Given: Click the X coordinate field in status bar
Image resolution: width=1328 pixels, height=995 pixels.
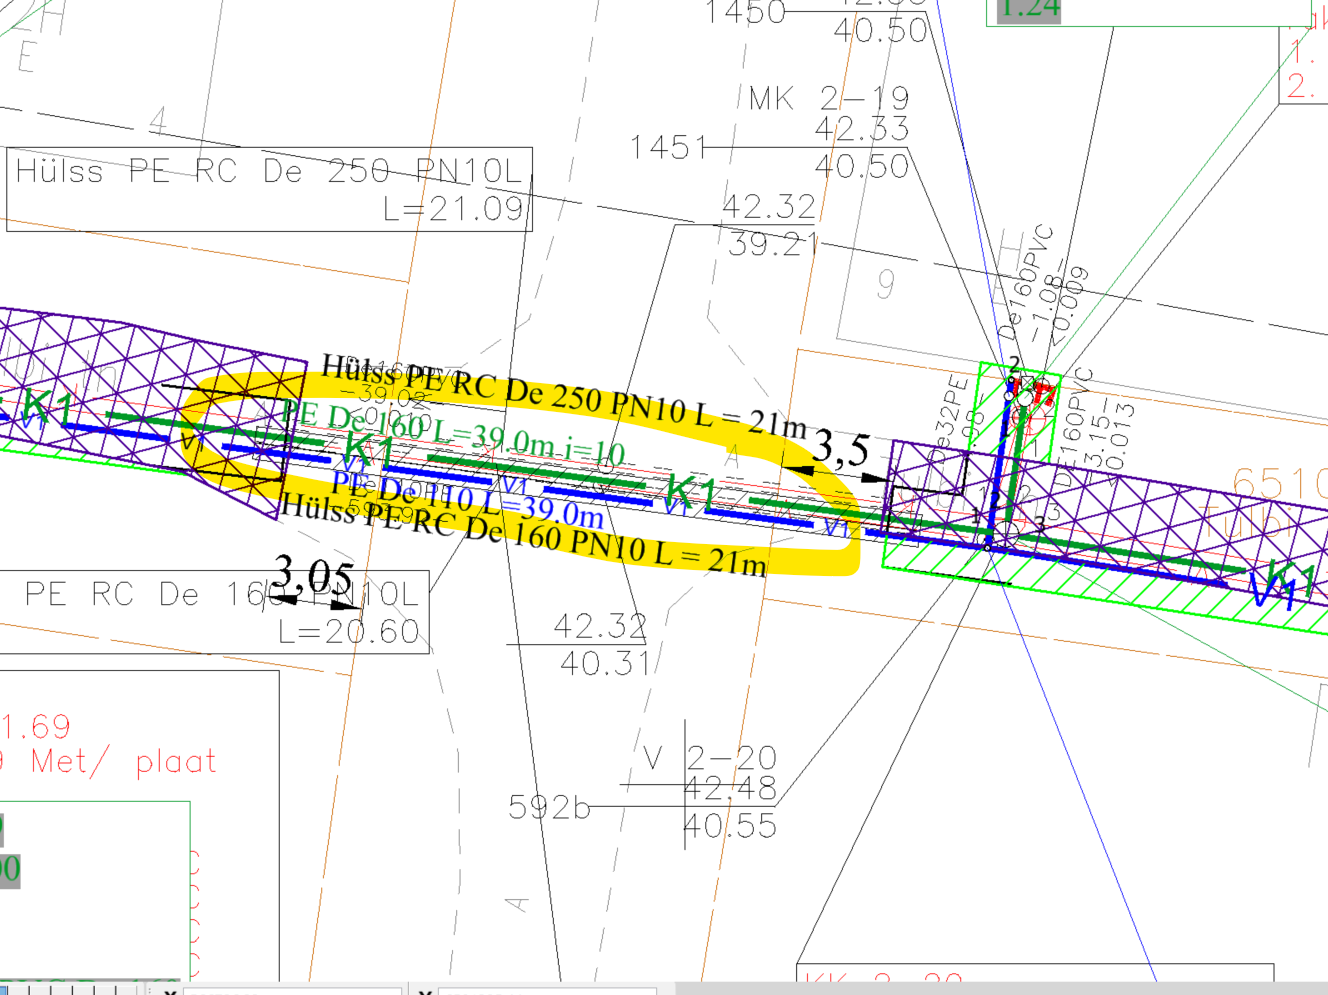Looking at the screenshot, I should (290, 990).
